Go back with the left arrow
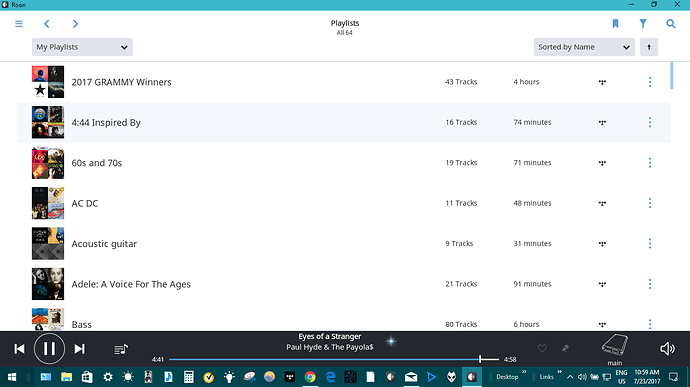 (47, 24)
